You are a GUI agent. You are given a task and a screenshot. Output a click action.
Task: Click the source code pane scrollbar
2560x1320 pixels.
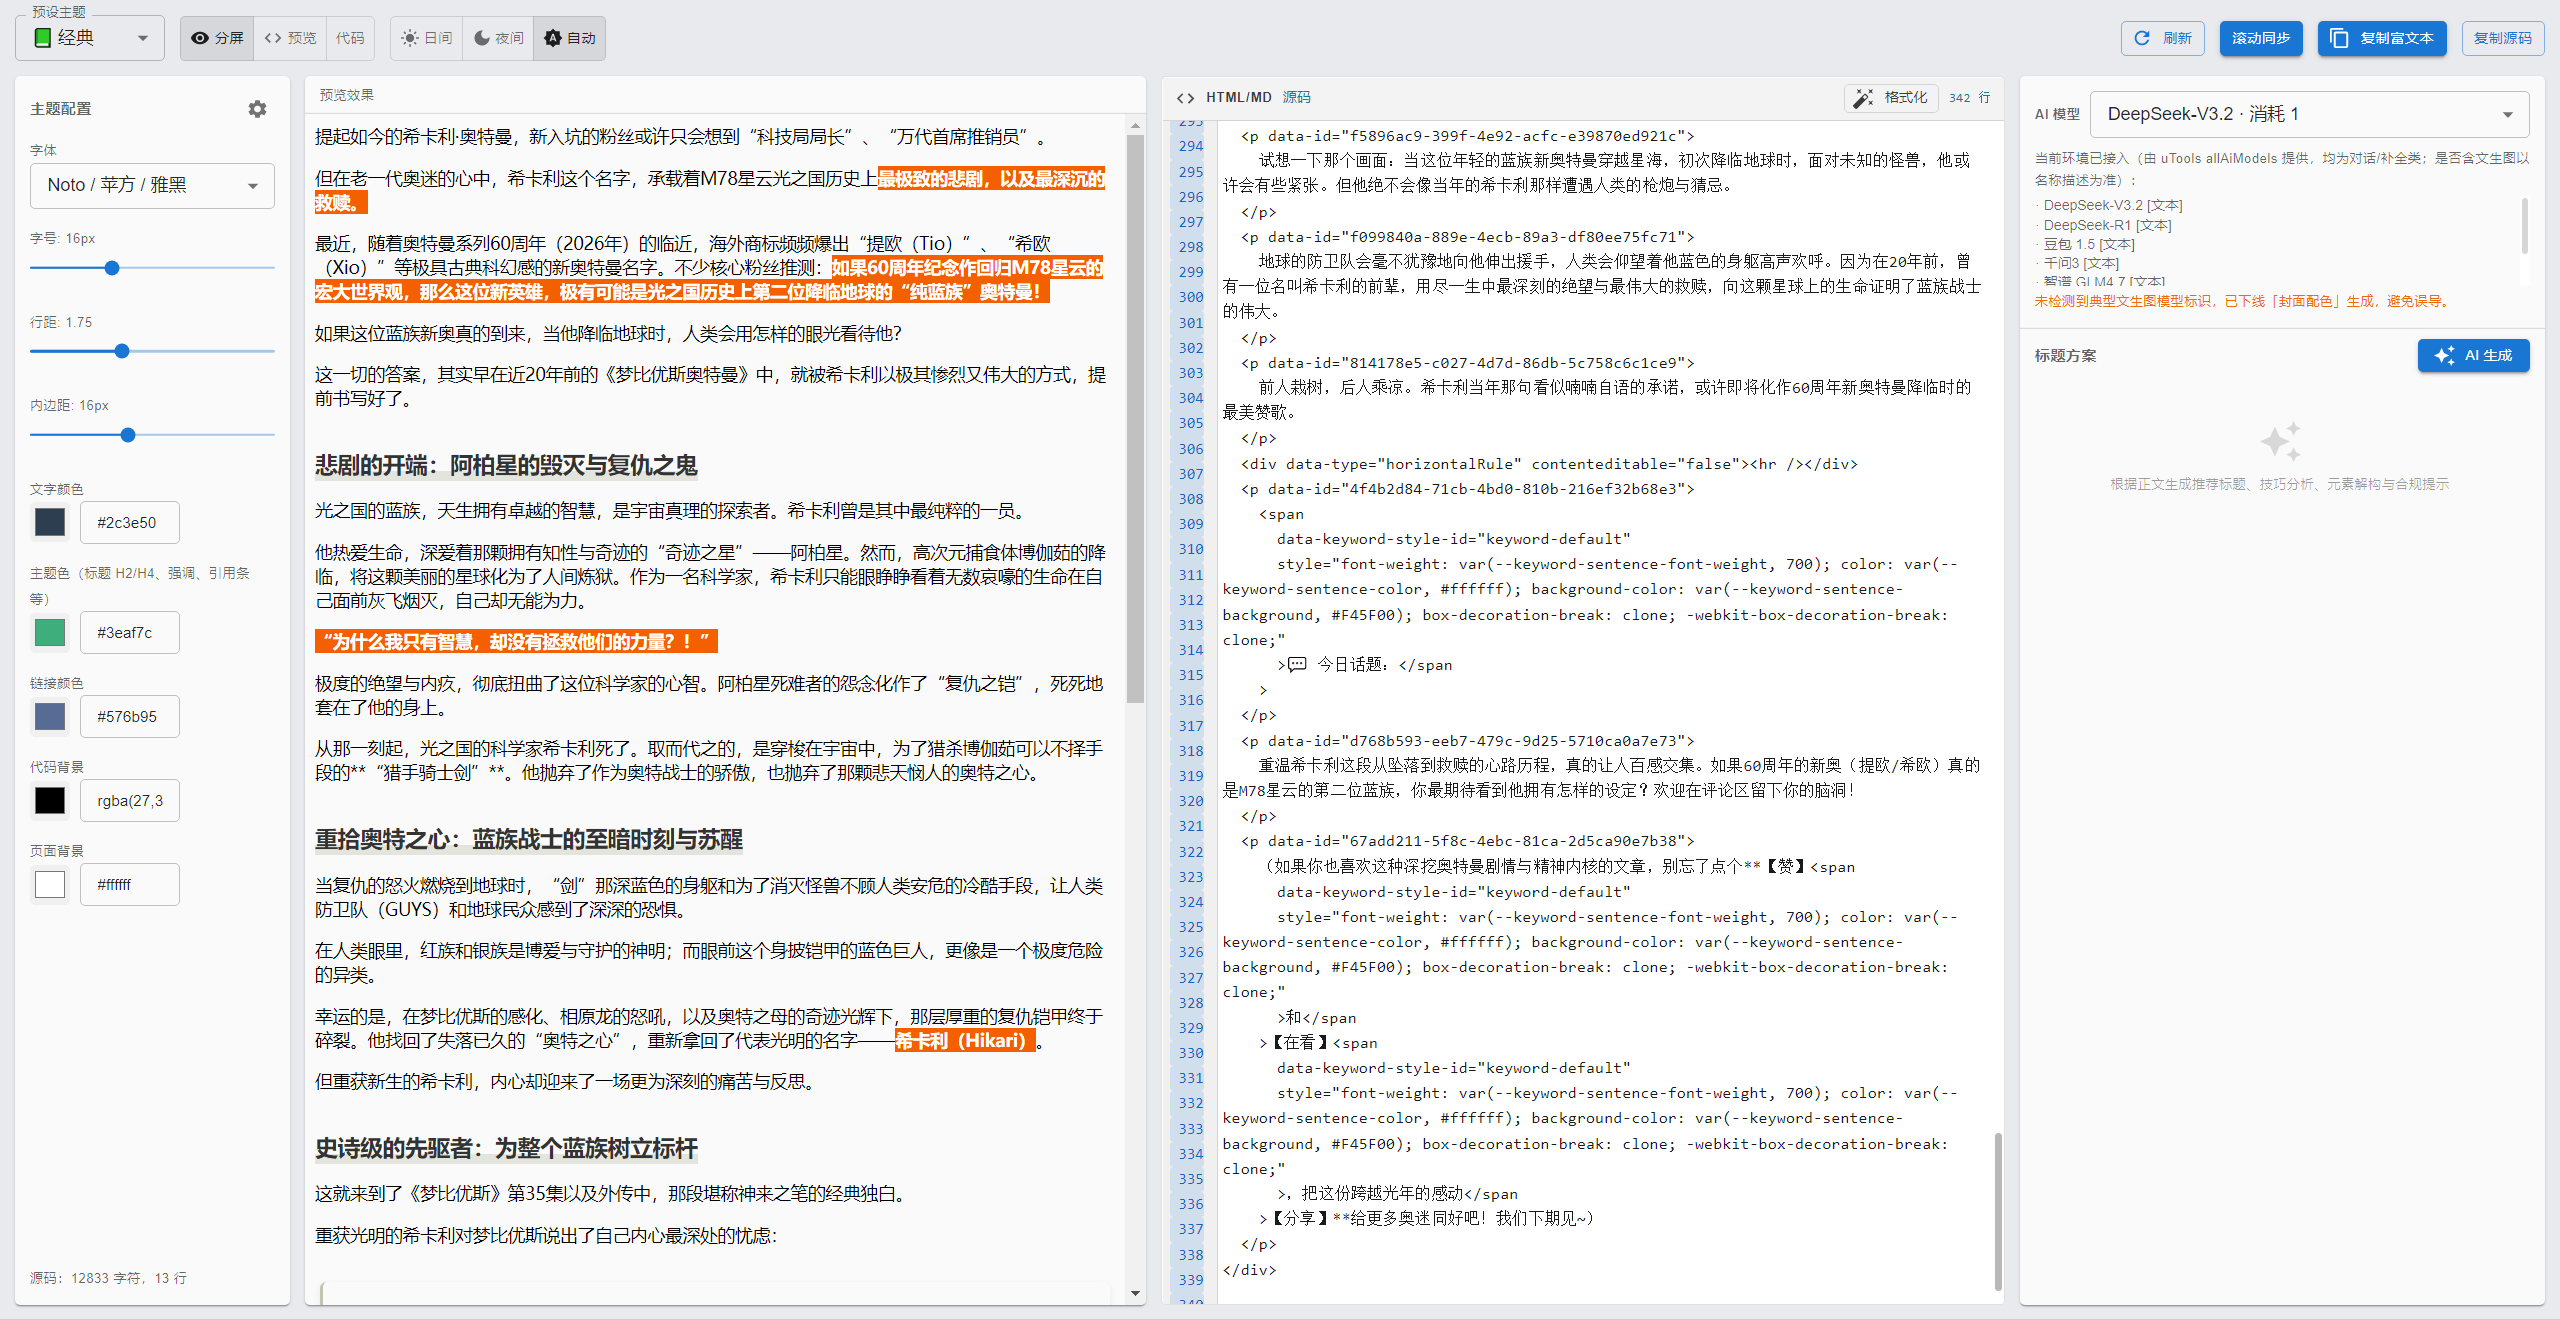[1998, 1212]
